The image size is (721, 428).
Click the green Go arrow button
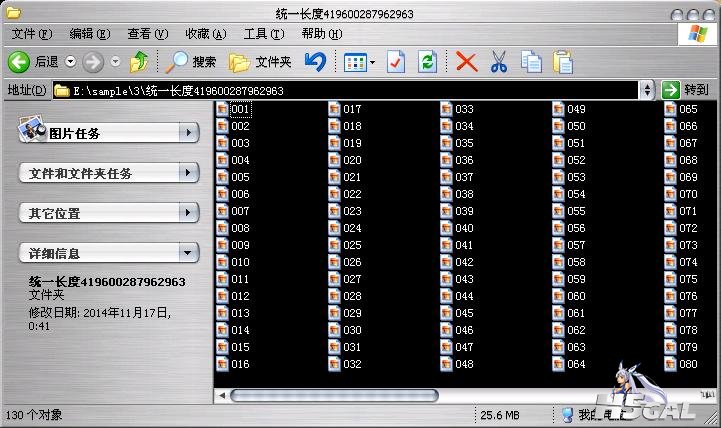click(670, 90)
